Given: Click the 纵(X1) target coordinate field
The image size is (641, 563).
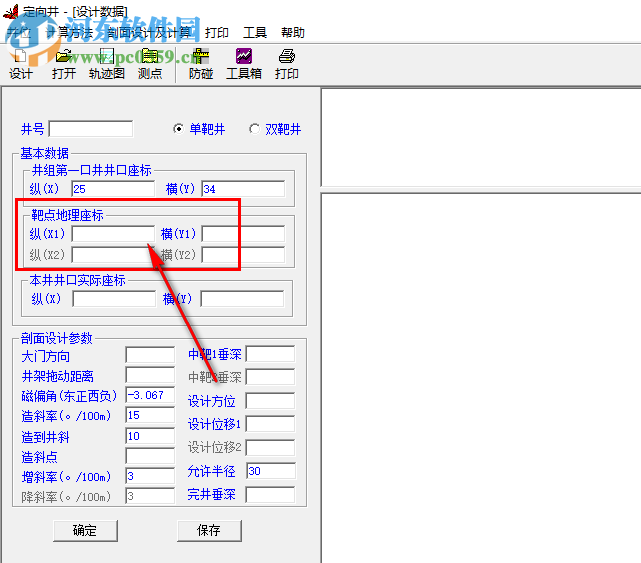Looking at the screenshot, I should 113,234.
